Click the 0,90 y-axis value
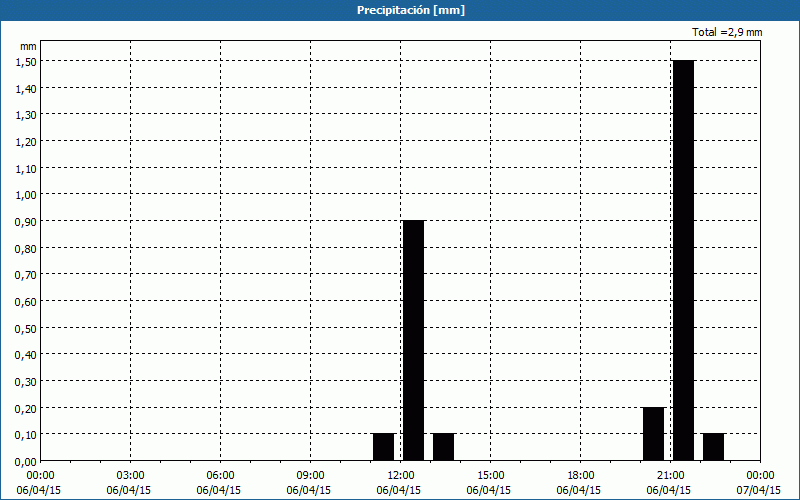800x500 pixels. [x=26, y=221]
